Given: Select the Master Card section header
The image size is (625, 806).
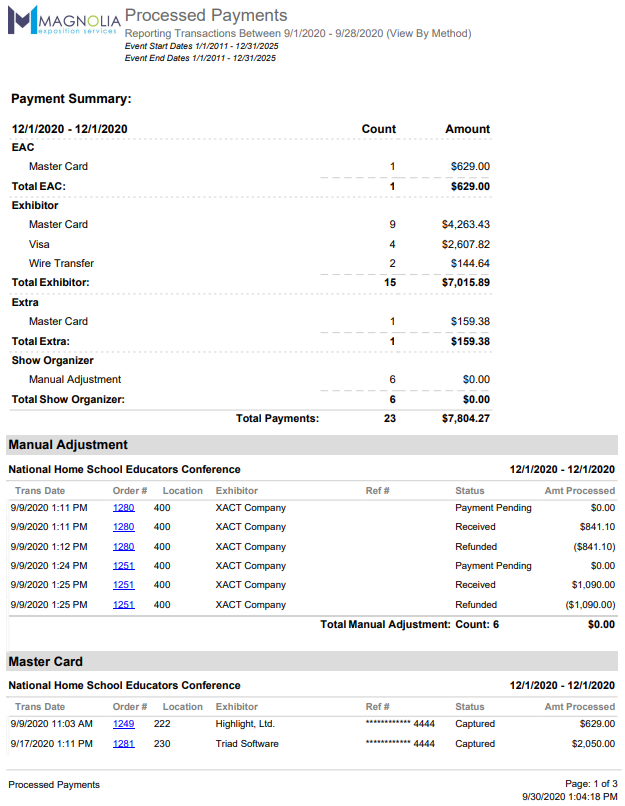Looking at the screenshot, I should (x=46, y=662).
